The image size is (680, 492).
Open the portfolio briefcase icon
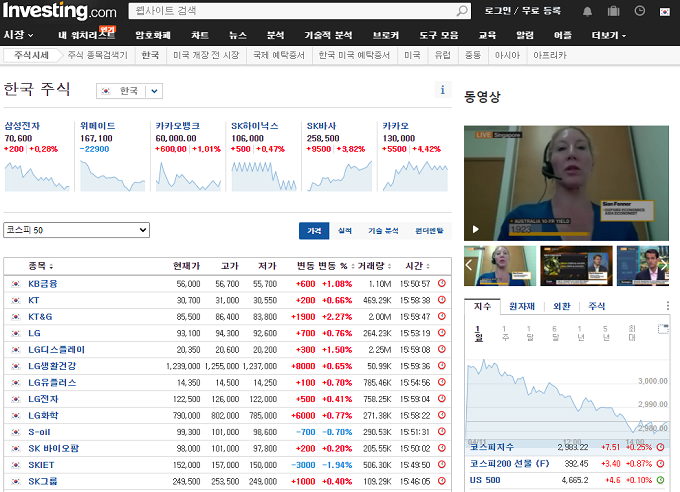coord(613,11)
